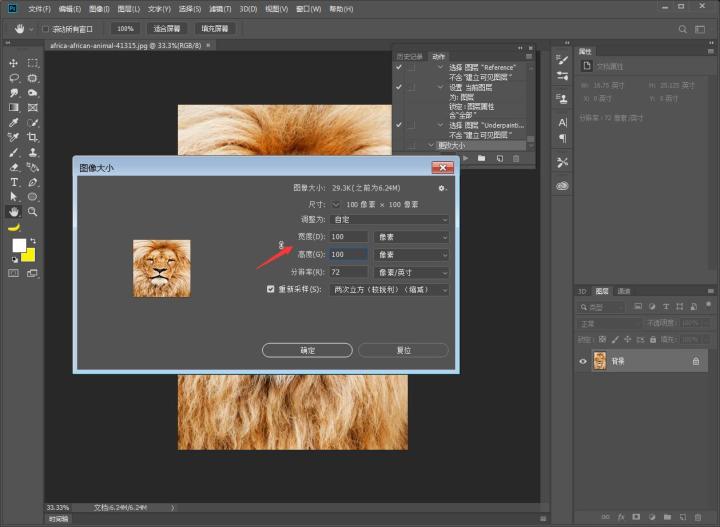The image size is (720, 527).
Task: Uncheck the 重新采样 resample checkbox
Action: point(270,289)
